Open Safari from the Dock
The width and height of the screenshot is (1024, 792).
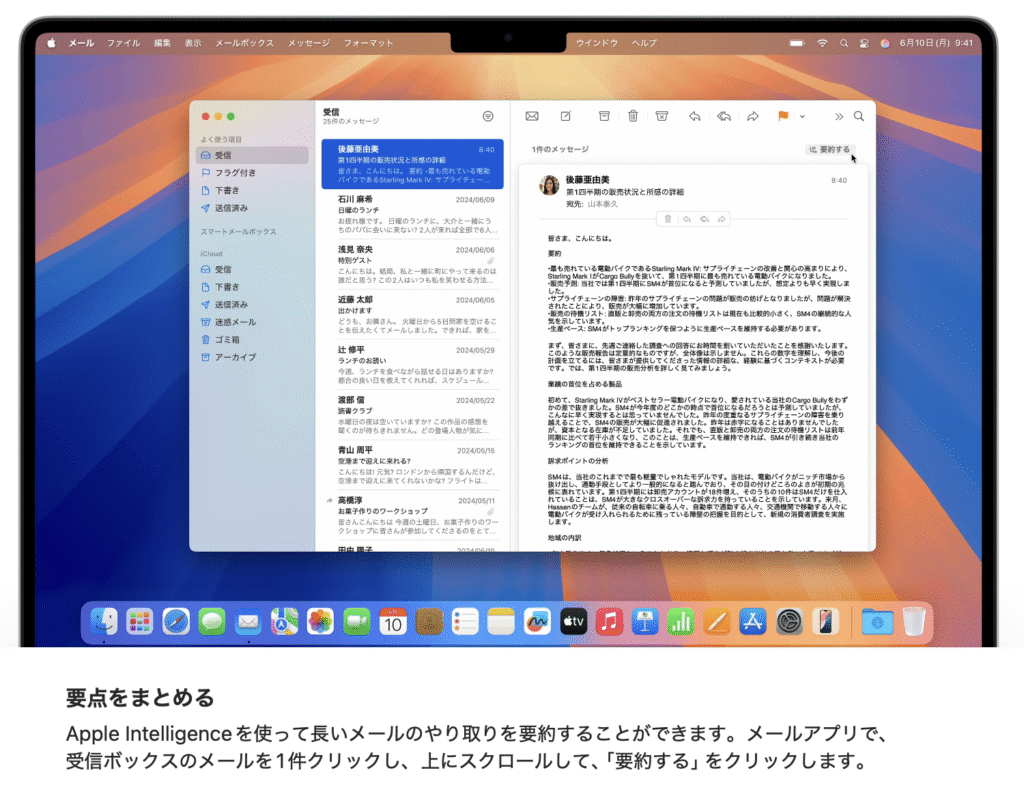(x=176, y=622)
